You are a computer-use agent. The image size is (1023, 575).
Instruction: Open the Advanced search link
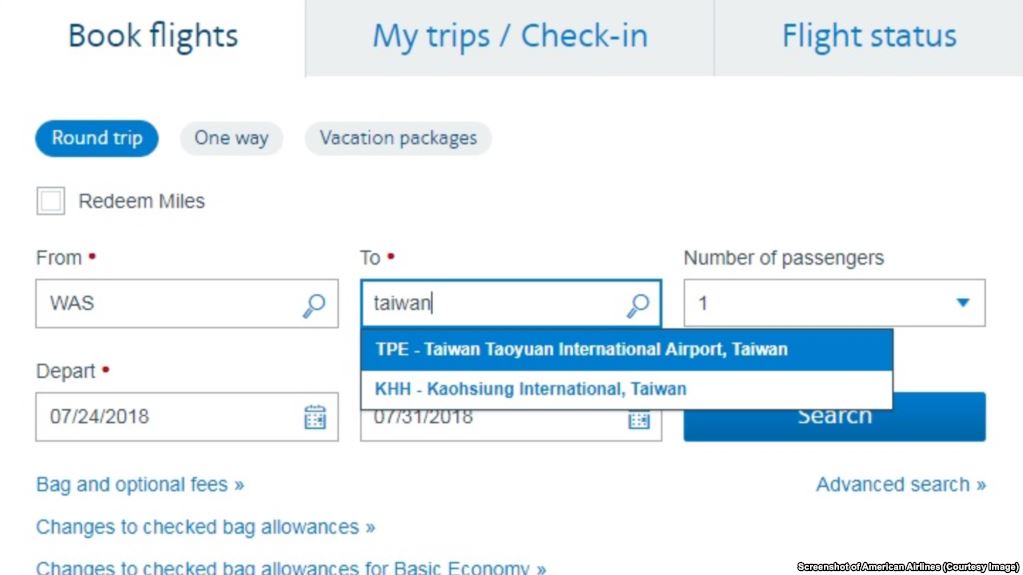(900, 485)
